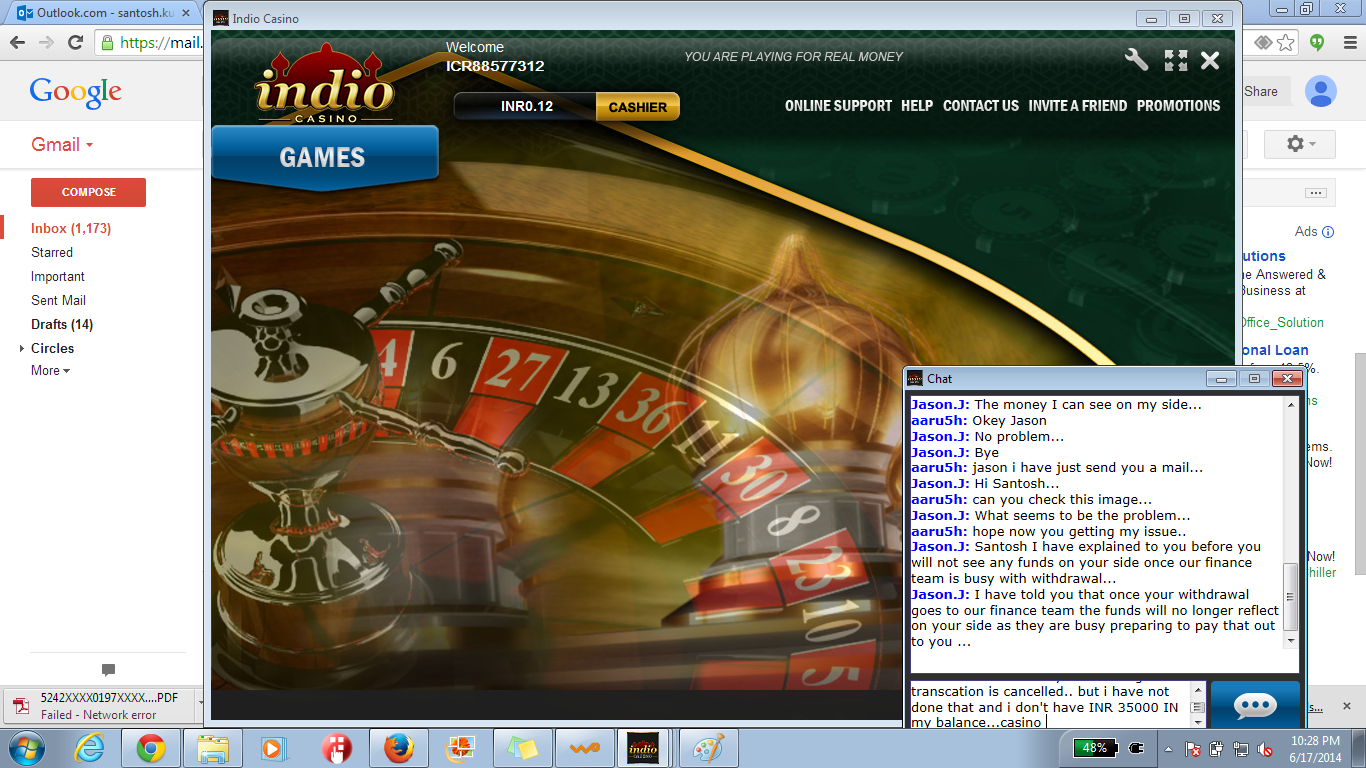Open Starred mail folder
This screenshot has height=768, width=1366.
coord(52,253)
